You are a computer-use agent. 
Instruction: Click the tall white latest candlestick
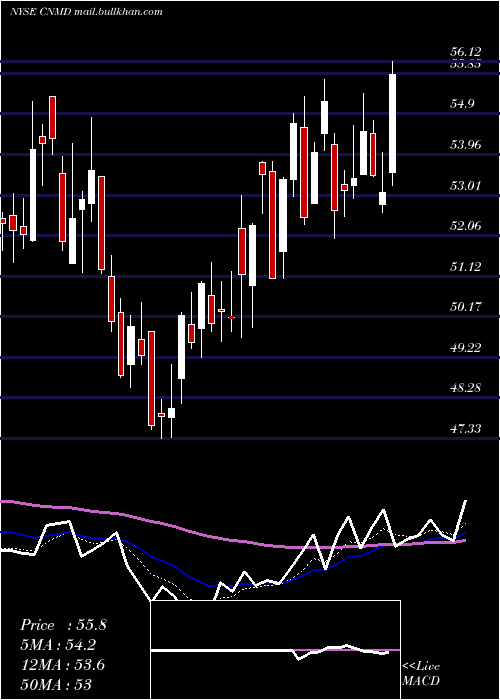393,123
